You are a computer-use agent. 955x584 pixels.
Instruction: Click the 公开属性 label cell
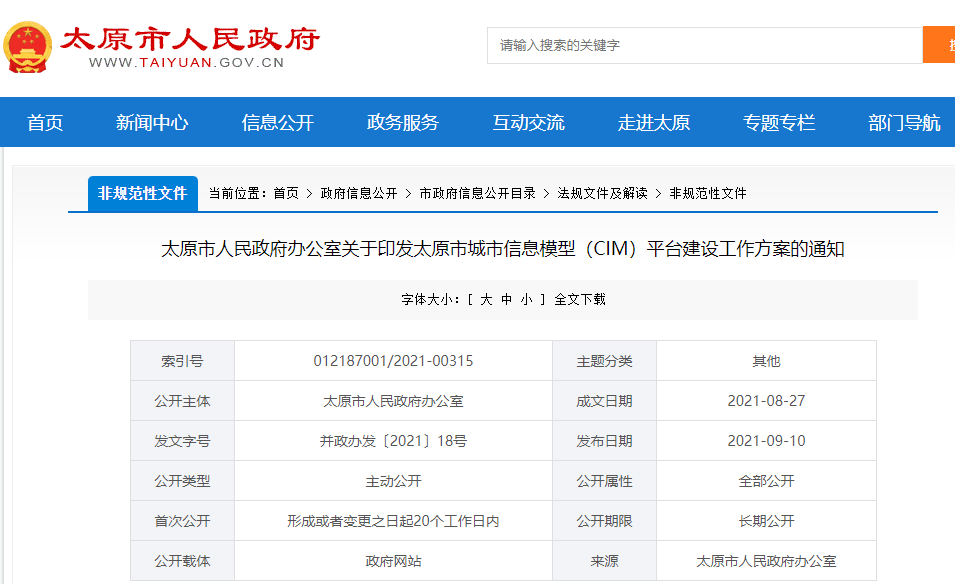click(x=604, y=481)
